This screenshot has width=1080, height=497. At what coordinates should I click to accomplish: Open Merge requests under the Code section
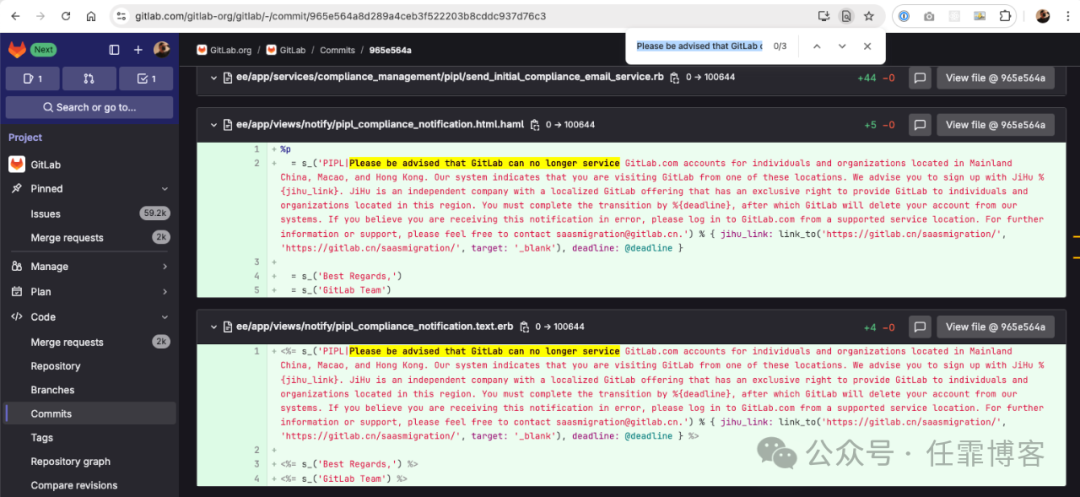click(x=90, y=342)
